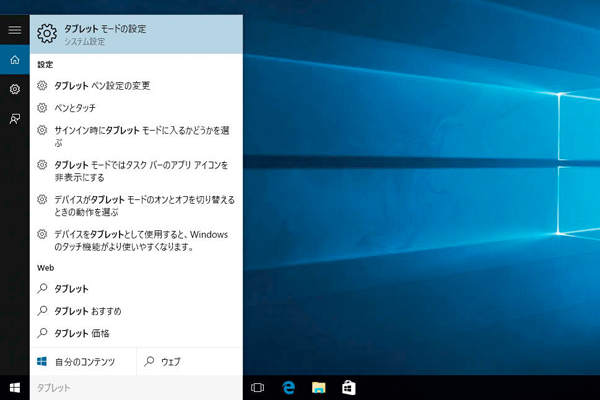The width and height of the screenshot is (600, 400).
Task: Open サインイン時にタブレット モードに入るかどうかを選ぶ result
Action: 136,136
